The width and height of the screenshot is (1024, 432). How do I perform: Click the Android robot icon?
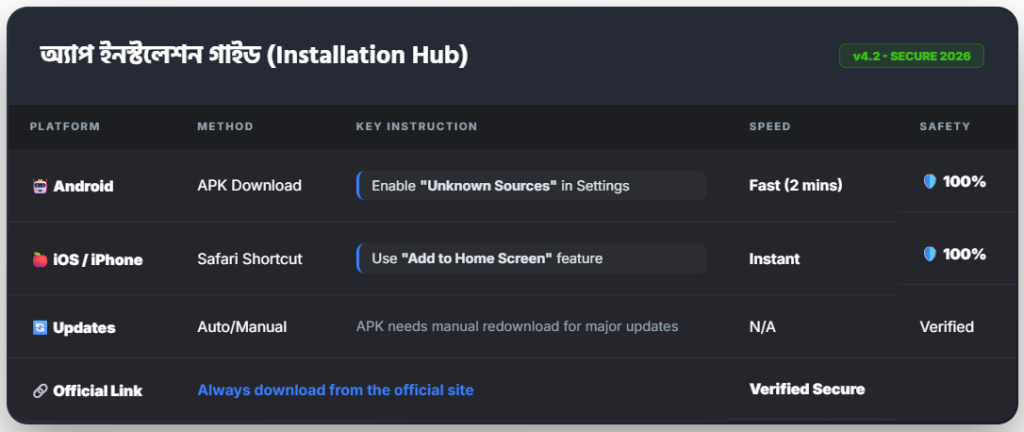point(40,186)
